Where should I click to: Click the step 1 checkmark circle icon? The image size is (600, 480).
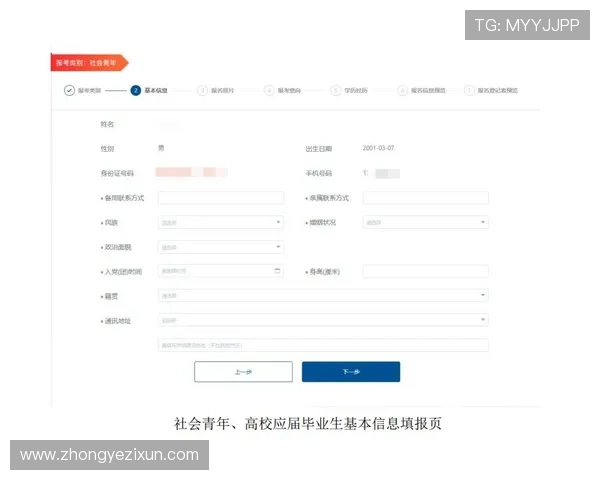(69, 90)
